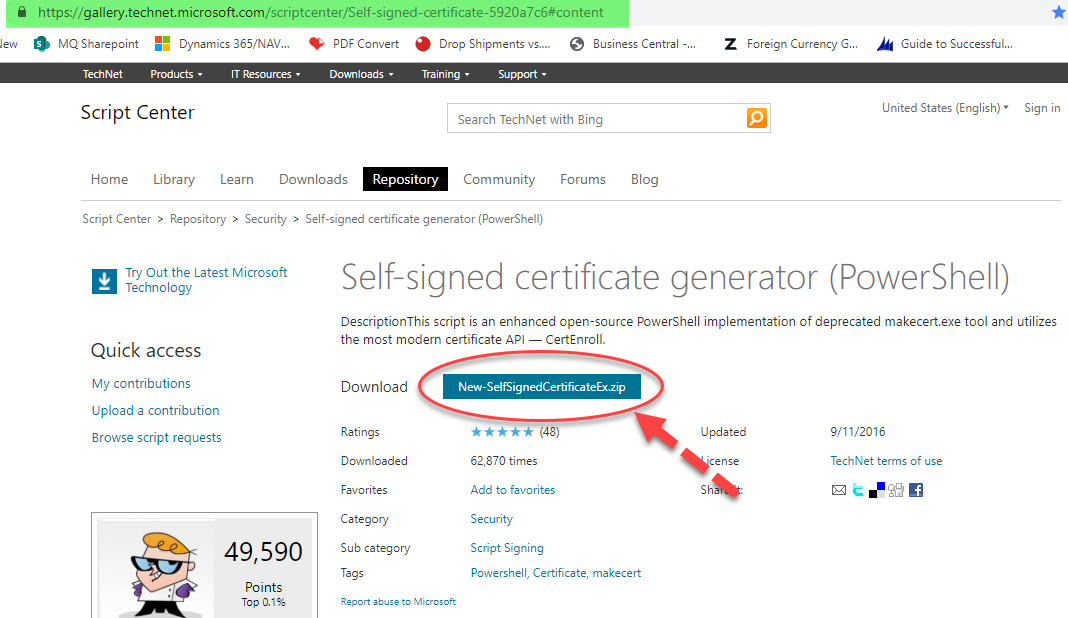Screen dimensions: 1068x618
Task: Share on Digg icon
Action: click(896, 490)
